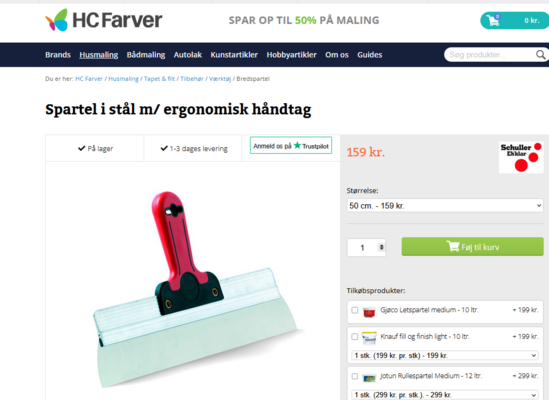Focus the Søg produkter search field
Screen dimensions: 549x400
[490, 55]
